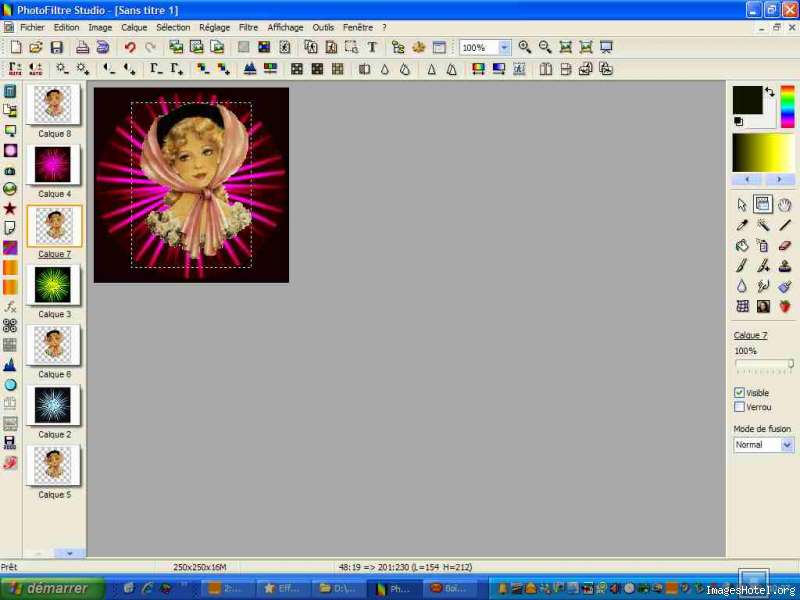This screenshot has height=600, width=800.
Task: Apply Auto levels from the adjustment toolbar
Action: [15, 69]
